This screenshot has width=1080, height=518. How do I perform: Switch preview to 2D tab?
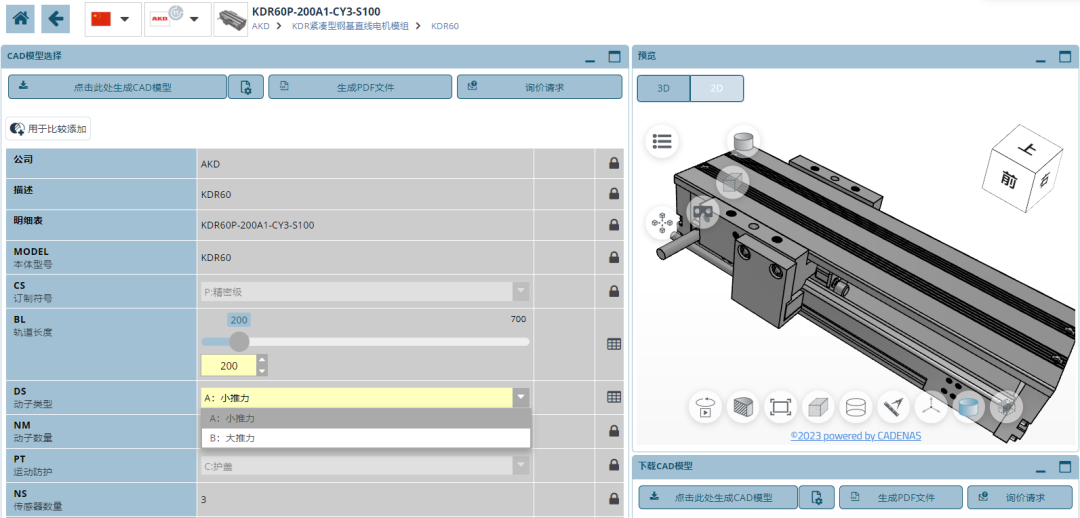(716, 89)
